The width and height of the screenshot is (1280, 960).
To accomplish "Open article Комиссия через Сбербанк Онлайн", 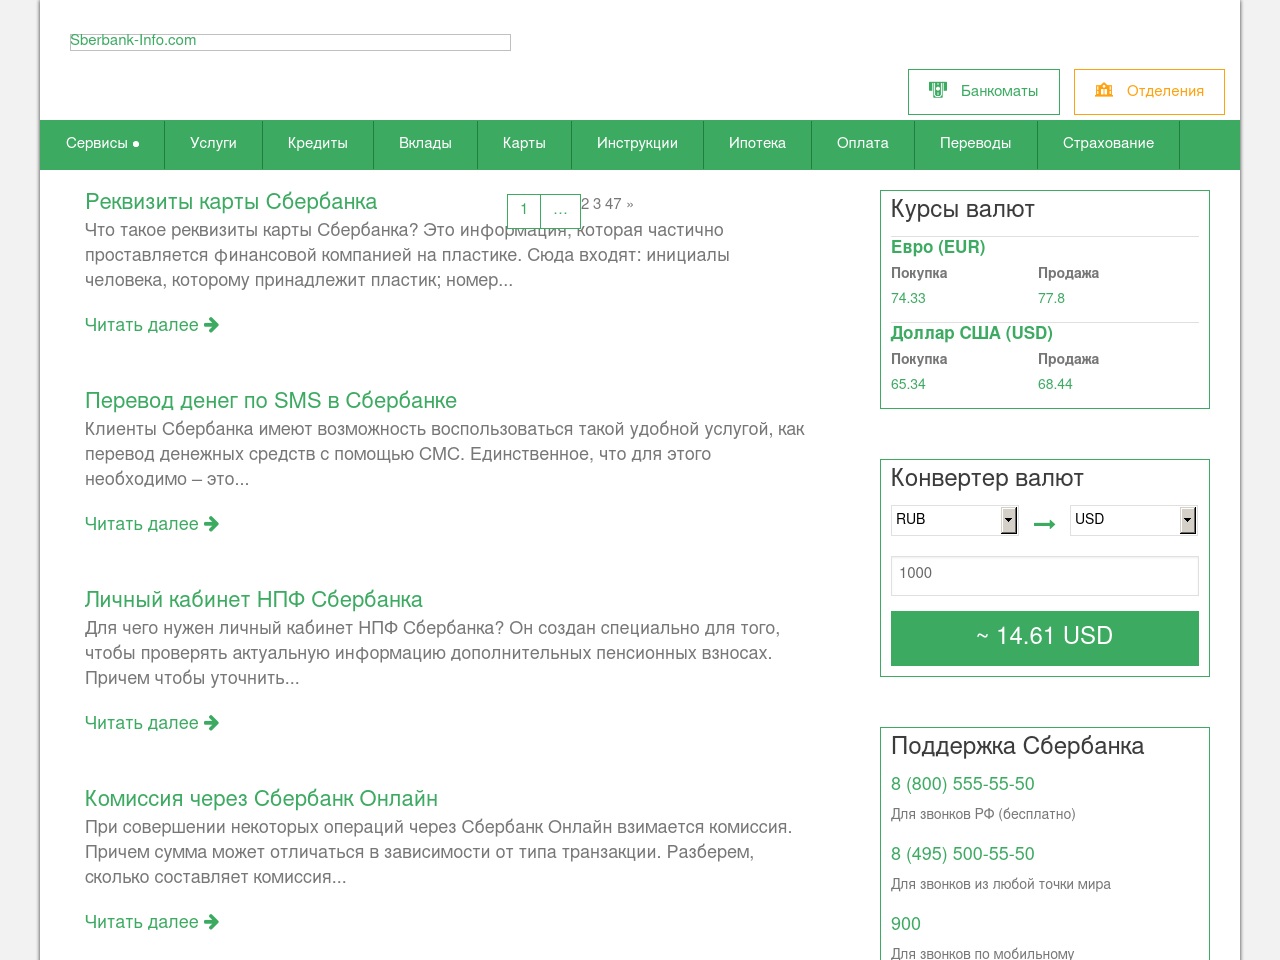I will coord(261,798).
